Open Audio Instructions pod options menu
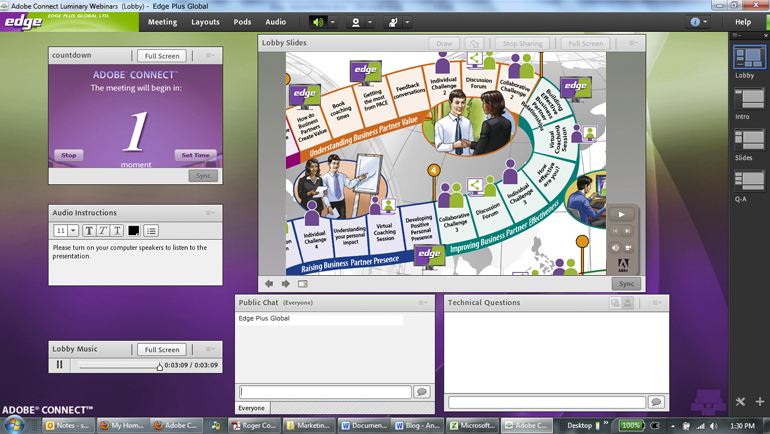Image resolution: width=770 pixels, height=434 pixels. click(x=210, y=213)
